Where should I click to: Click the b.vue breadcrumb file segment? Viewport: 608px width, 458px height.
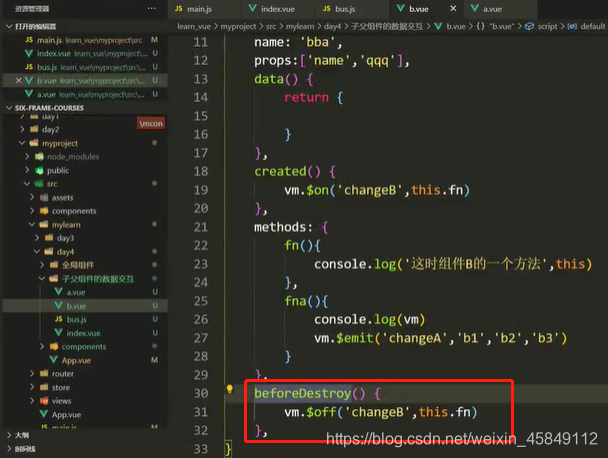(456, 26)
